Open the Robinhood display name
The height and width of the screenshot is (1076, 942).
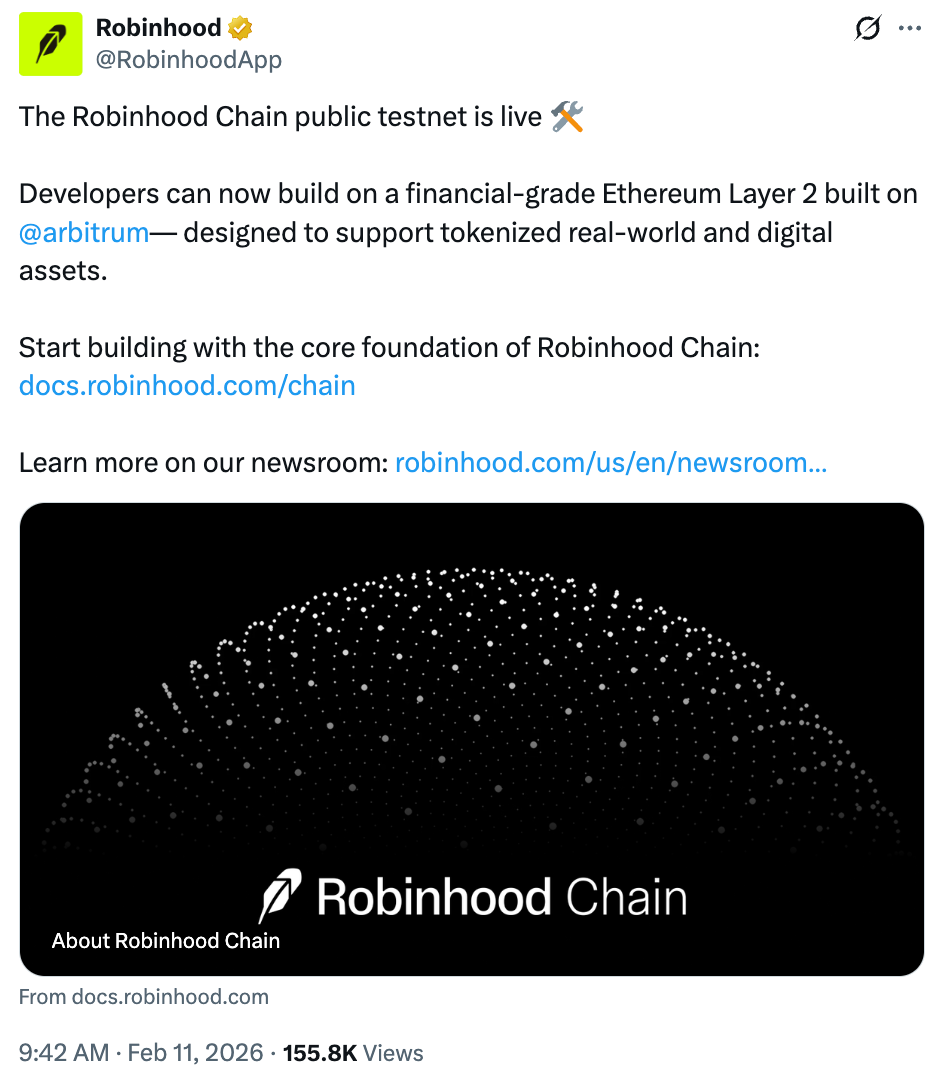pyautogui.click(x=158, y=29)
